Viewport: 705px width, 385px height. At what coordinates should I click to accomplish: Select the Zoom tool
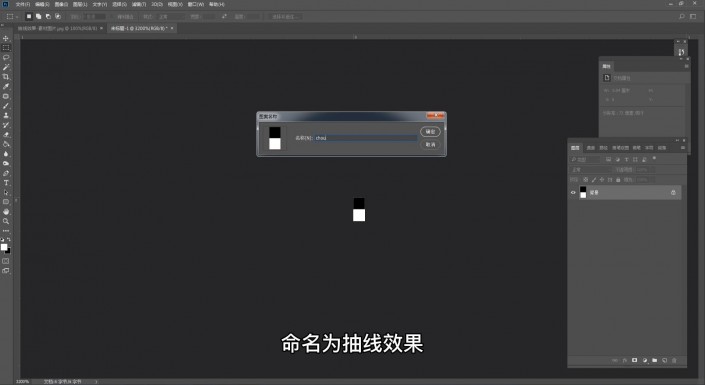point(6,221)
